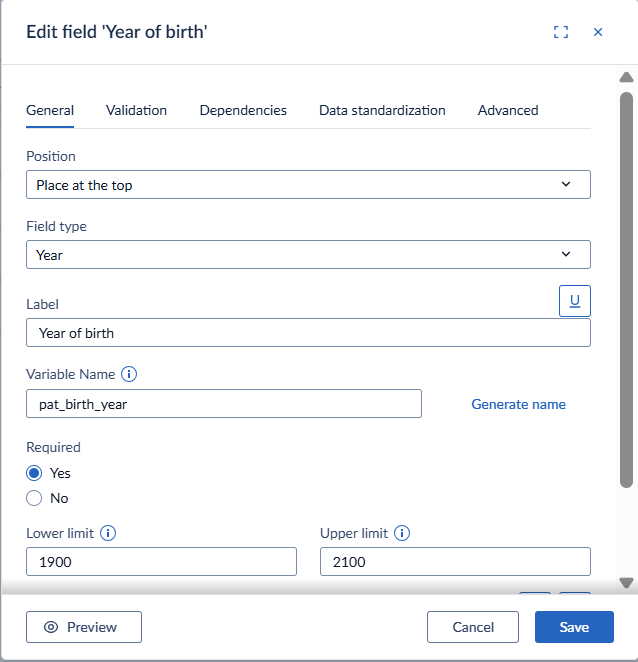Viewport: 638px width, 662px height.
Task: Click the Generate name link
Action: (x=519, y=404)
